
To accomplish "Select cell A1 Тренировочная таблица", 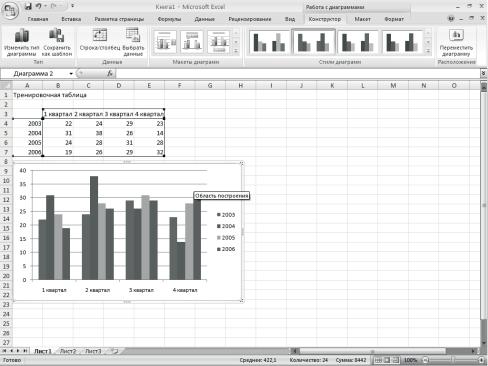I will pos(28,95).
